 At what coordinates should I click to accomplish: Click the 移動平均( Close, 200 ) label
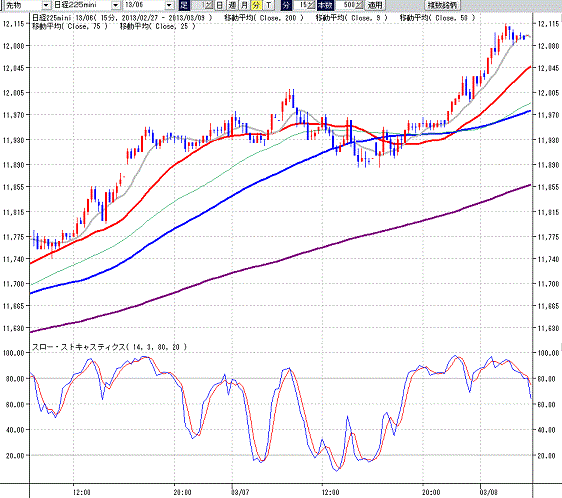point(264,18)
